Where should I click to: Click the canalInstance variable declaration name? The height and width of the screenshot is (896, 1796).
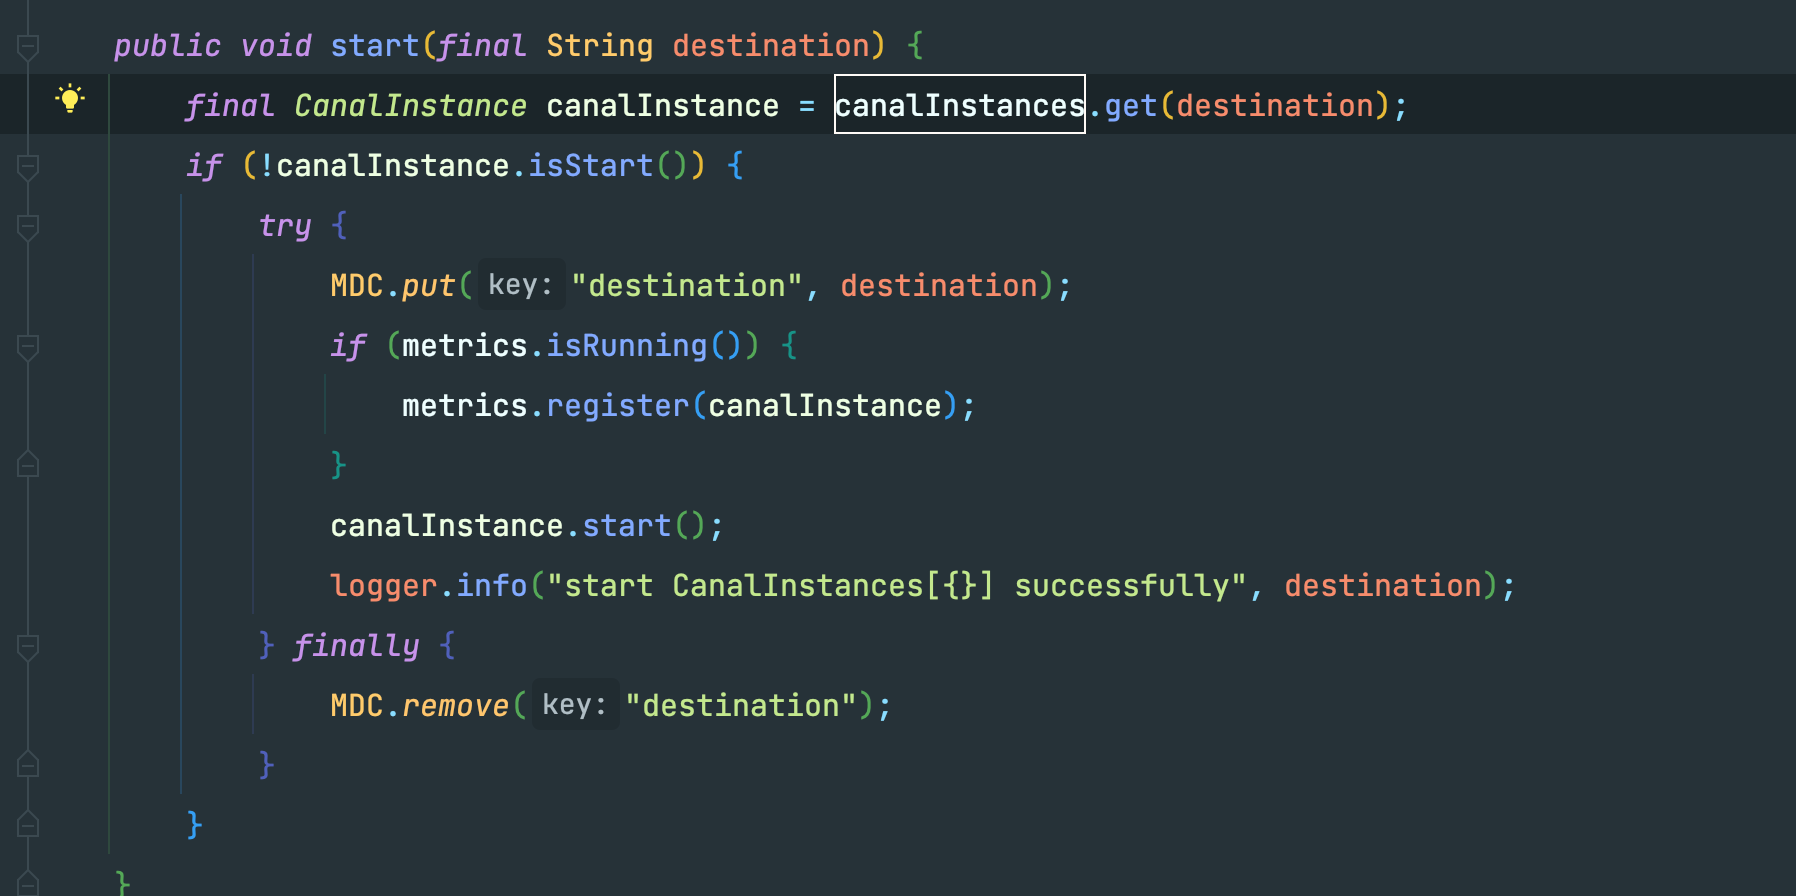pyautogui.click(x=662, y=105)
